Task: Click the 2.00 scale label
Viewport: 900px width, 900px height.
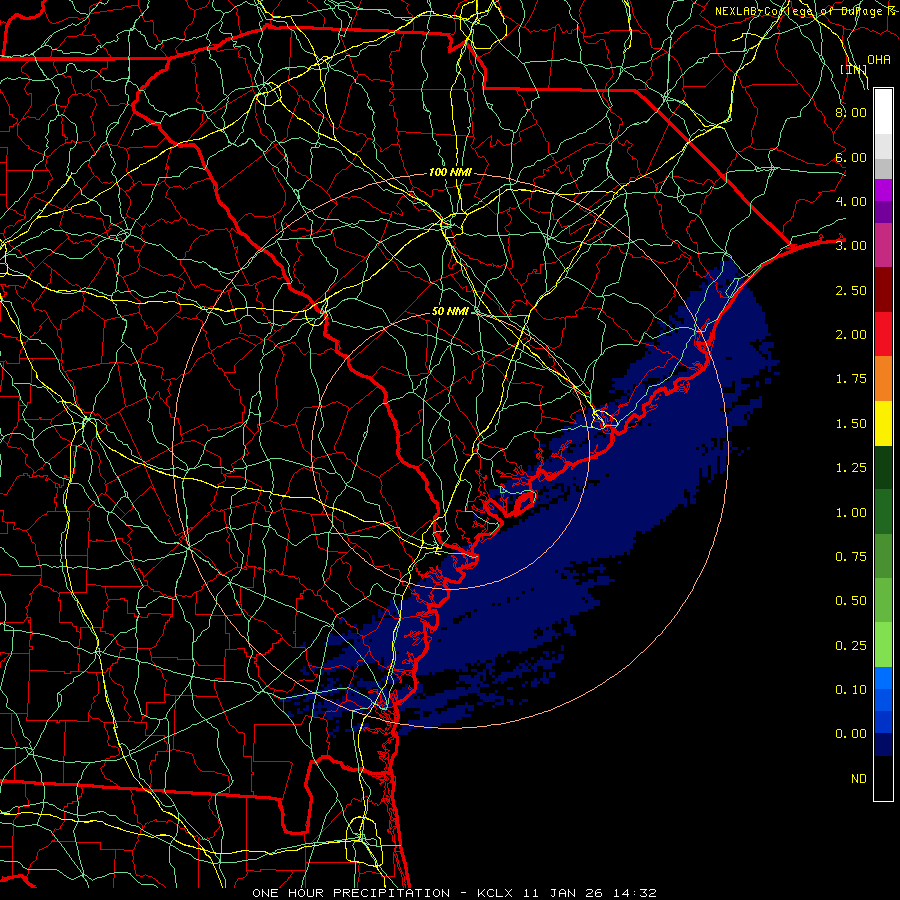Action: pyautogui.click(x=851, y=335)
